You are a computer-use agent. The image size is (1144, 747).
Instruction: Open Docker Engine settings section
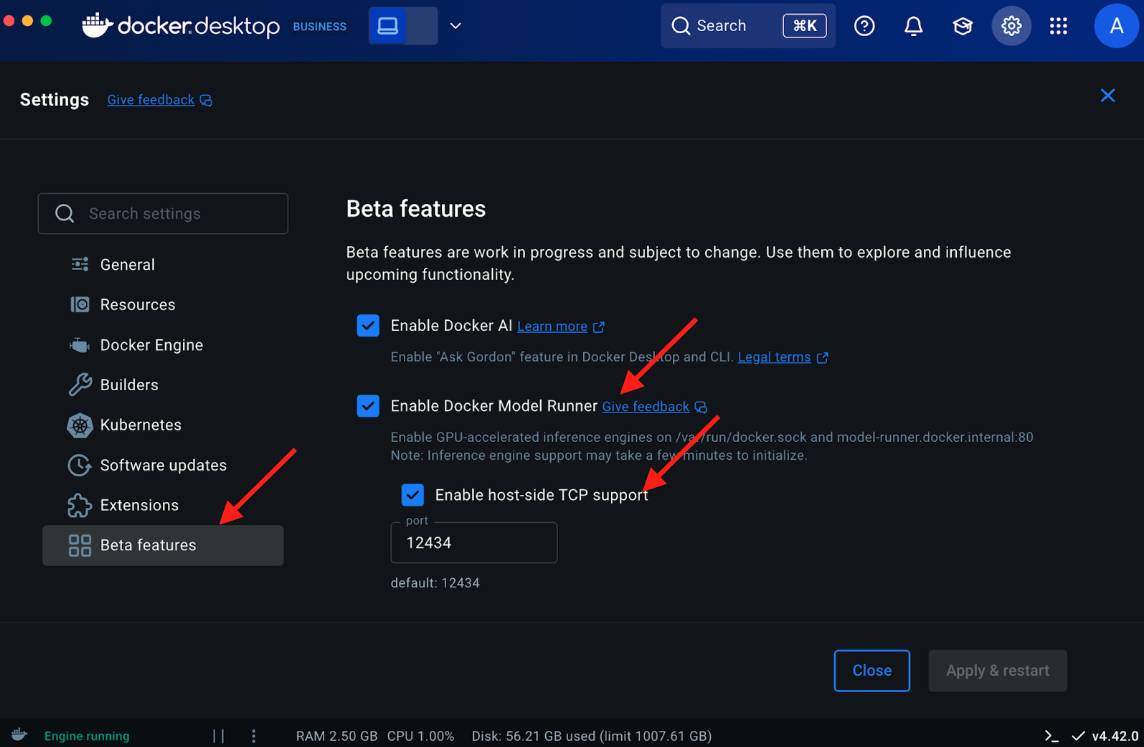[151, 345]
